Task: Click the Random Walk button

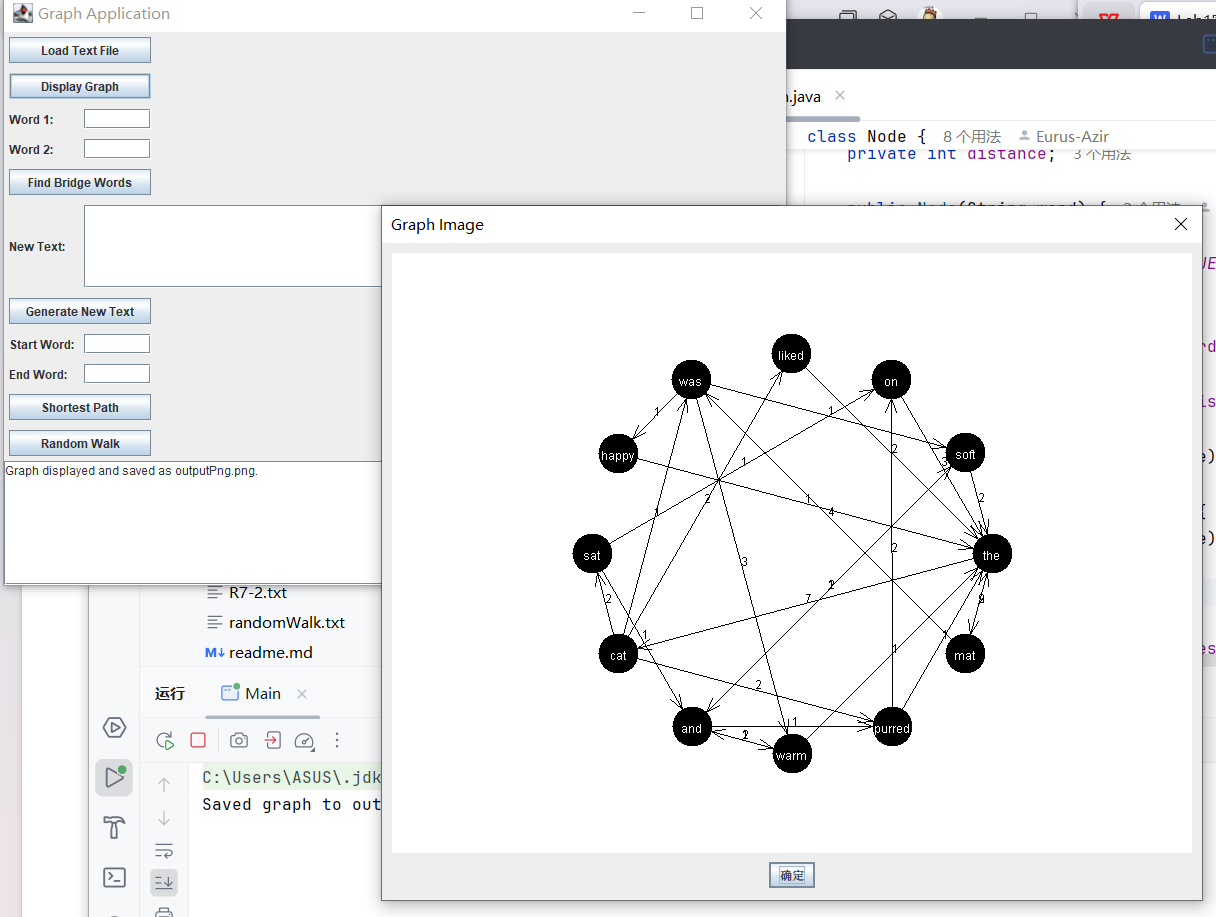Action: pos(80,443)
